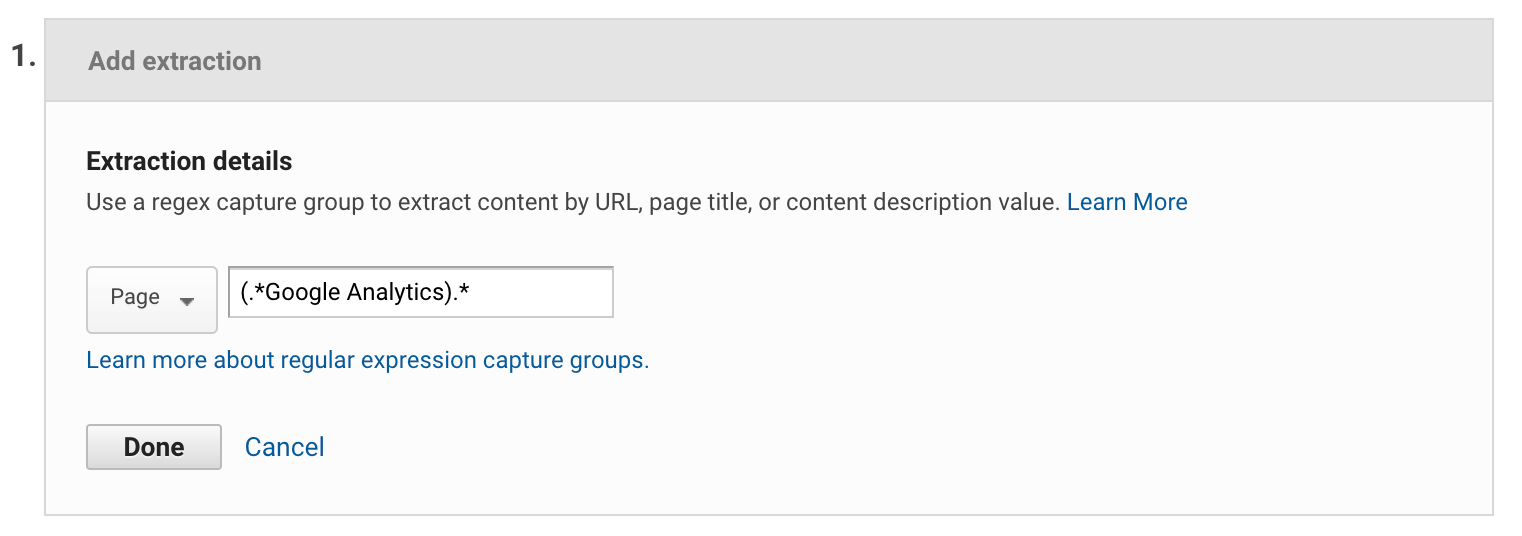
Task: Open the Learn More link after description
Action: 1127,202
